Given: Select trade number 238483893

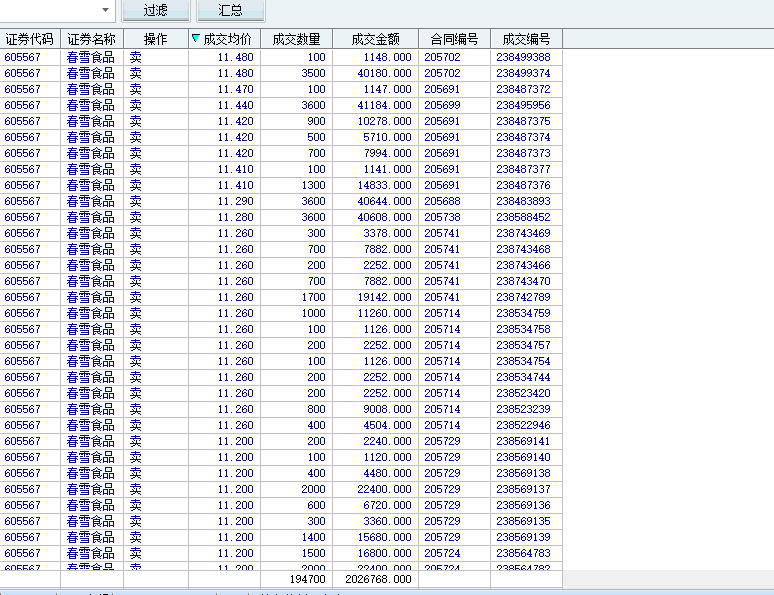Looking at the screenshot, I should (523, 201).
